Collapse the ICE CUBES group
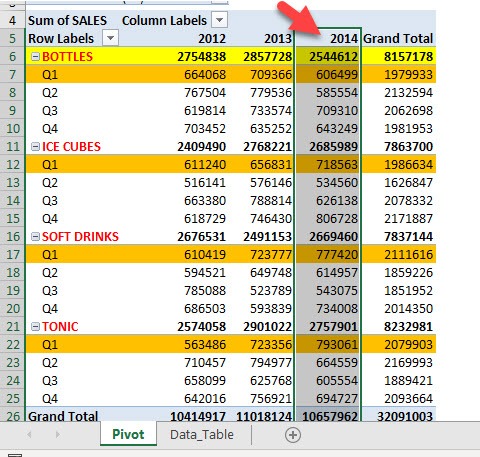480x457 pixels. pos(35,146)
